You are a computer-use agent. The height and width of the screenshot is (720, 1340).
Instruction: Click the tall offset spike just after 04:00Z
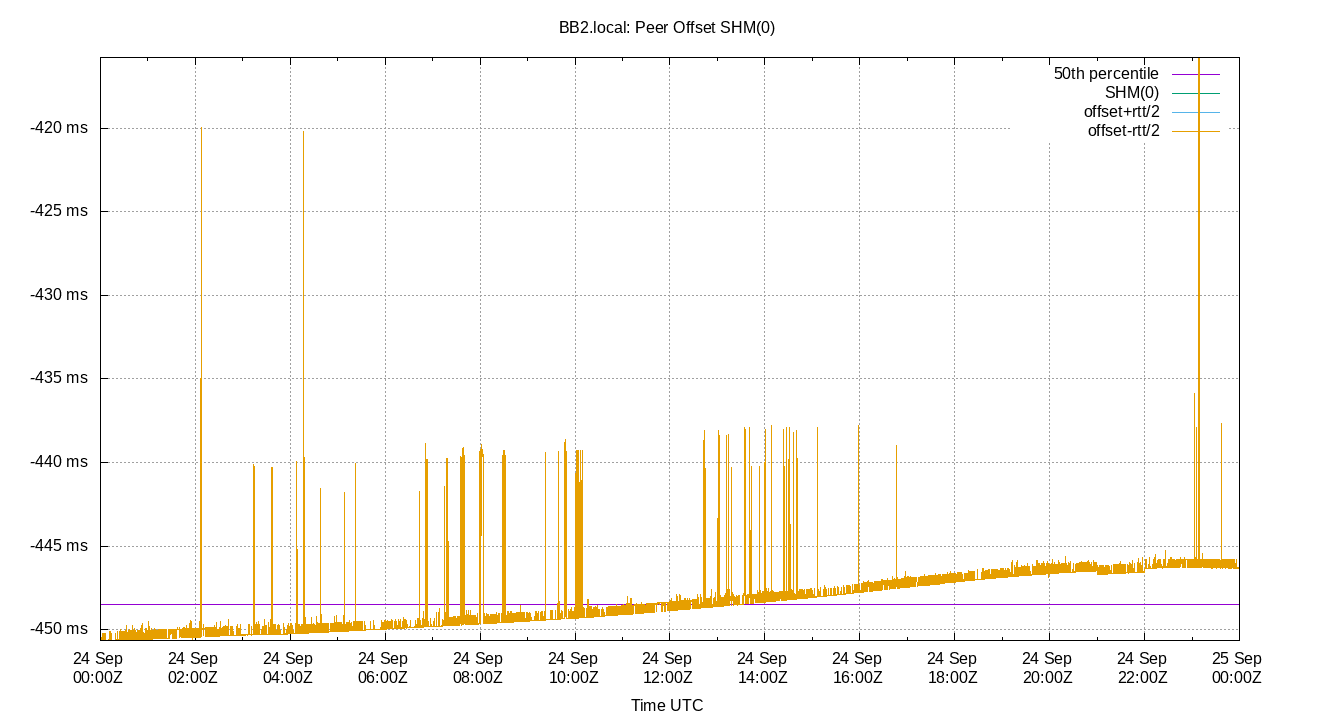click(303, 380)
